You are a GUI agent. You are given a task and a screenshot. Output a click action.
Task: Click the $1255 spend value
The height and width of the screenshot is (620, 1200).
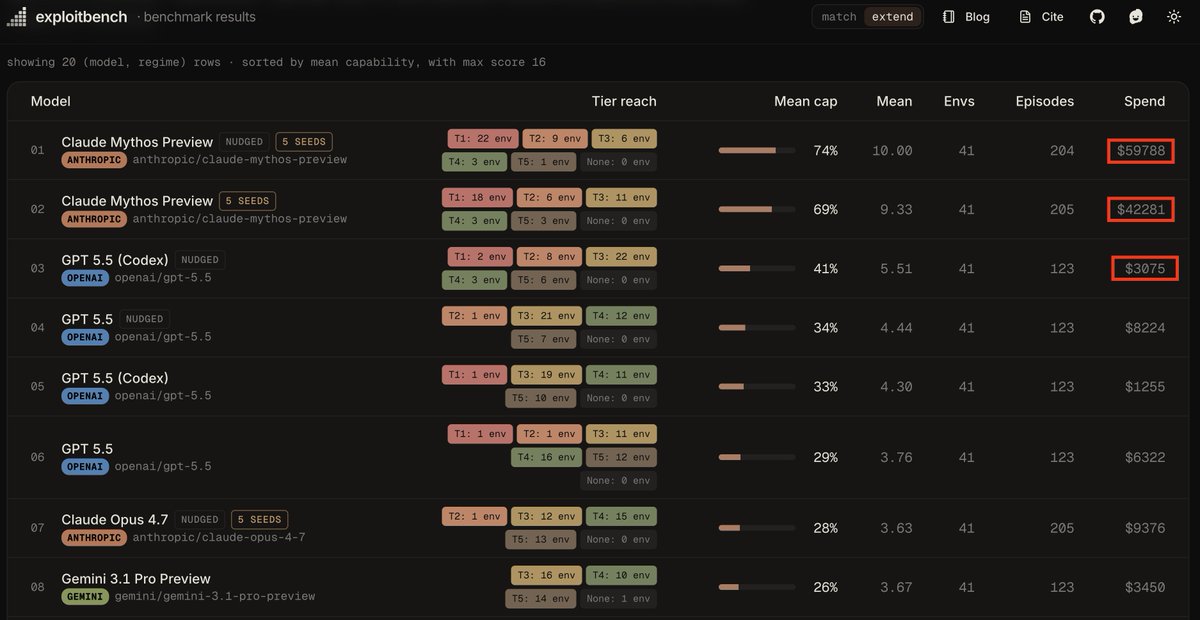pos(1145,387)
